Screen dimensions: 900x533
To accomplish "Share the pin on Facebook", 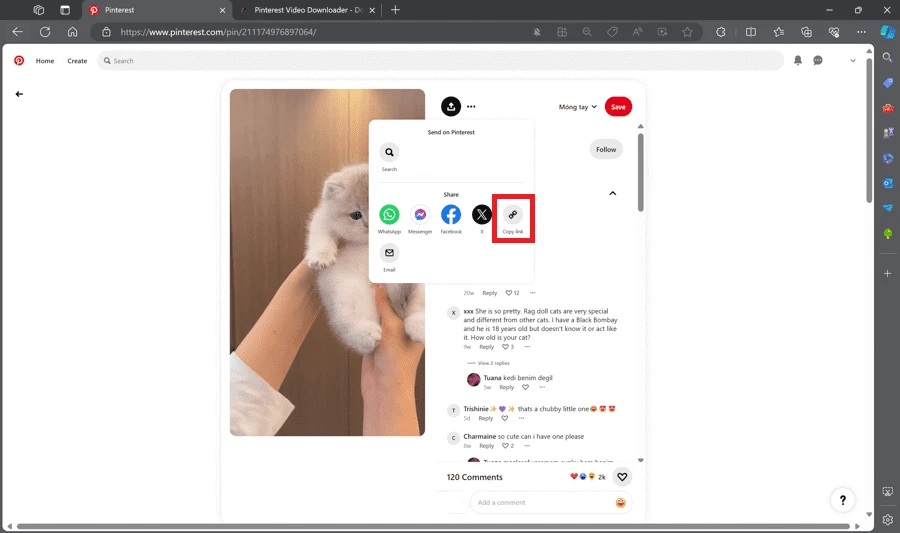I will 451,215.
